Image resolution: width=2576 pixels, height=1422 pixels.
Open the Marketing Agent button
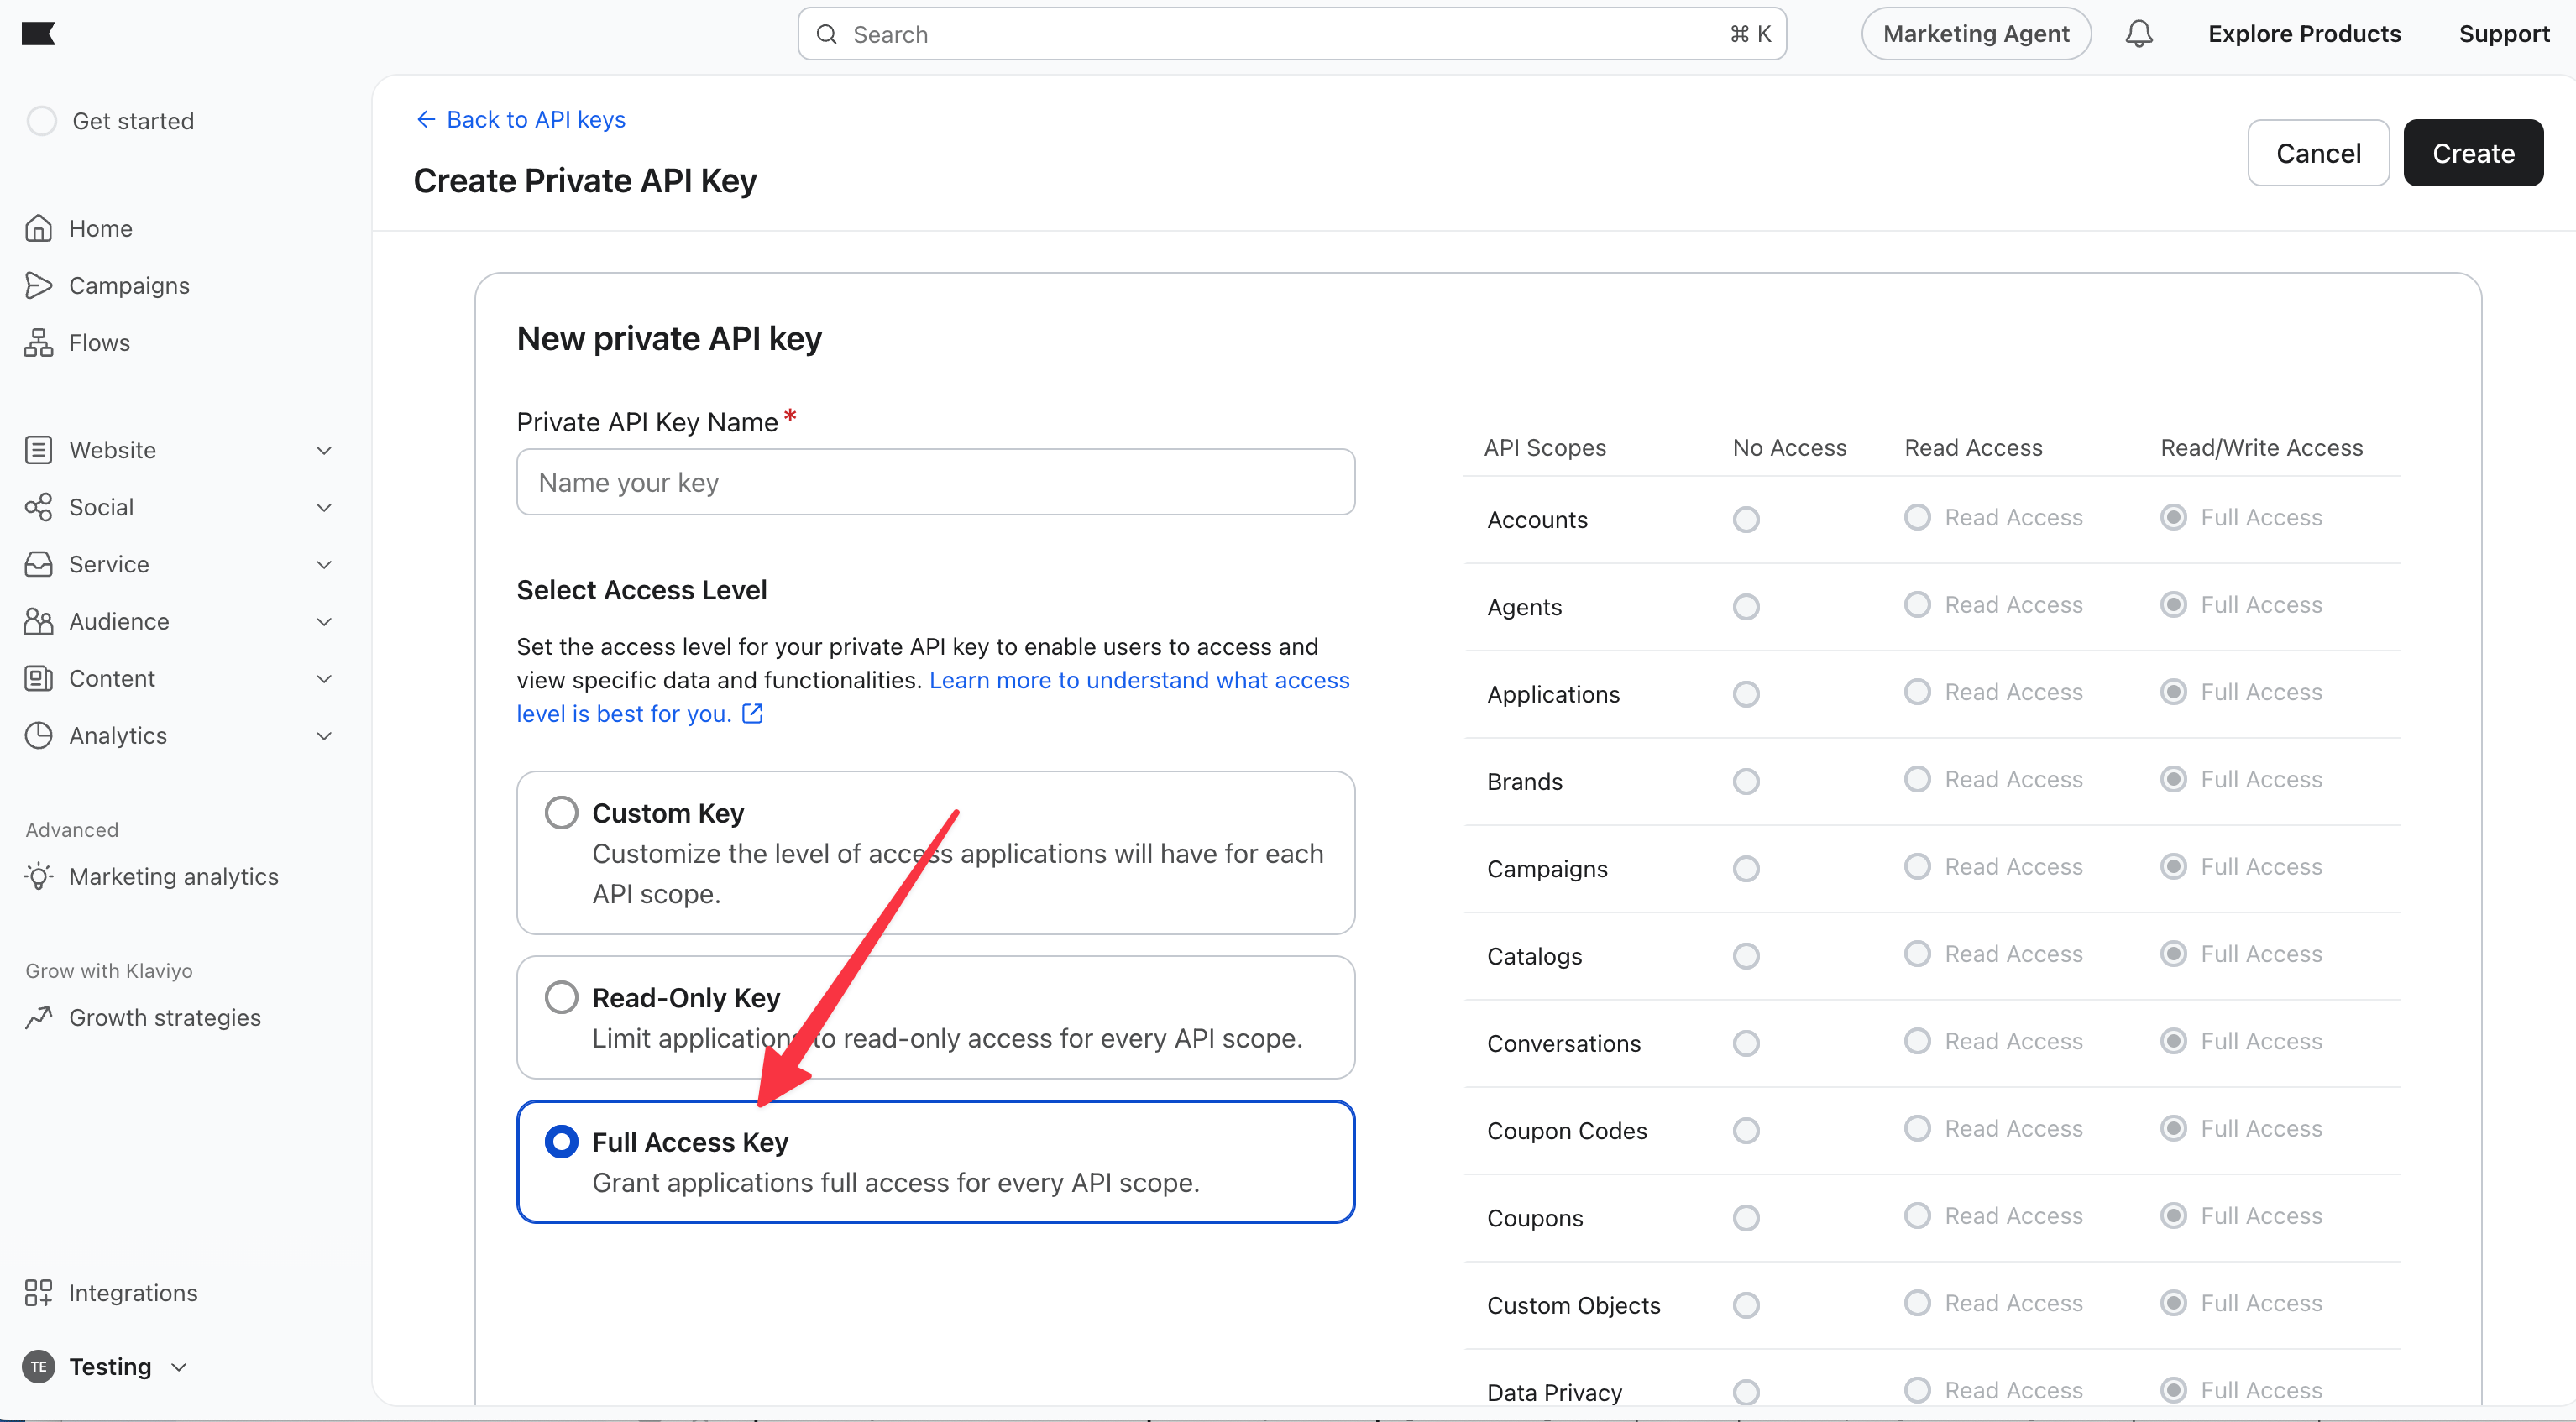click(1976, 34)
